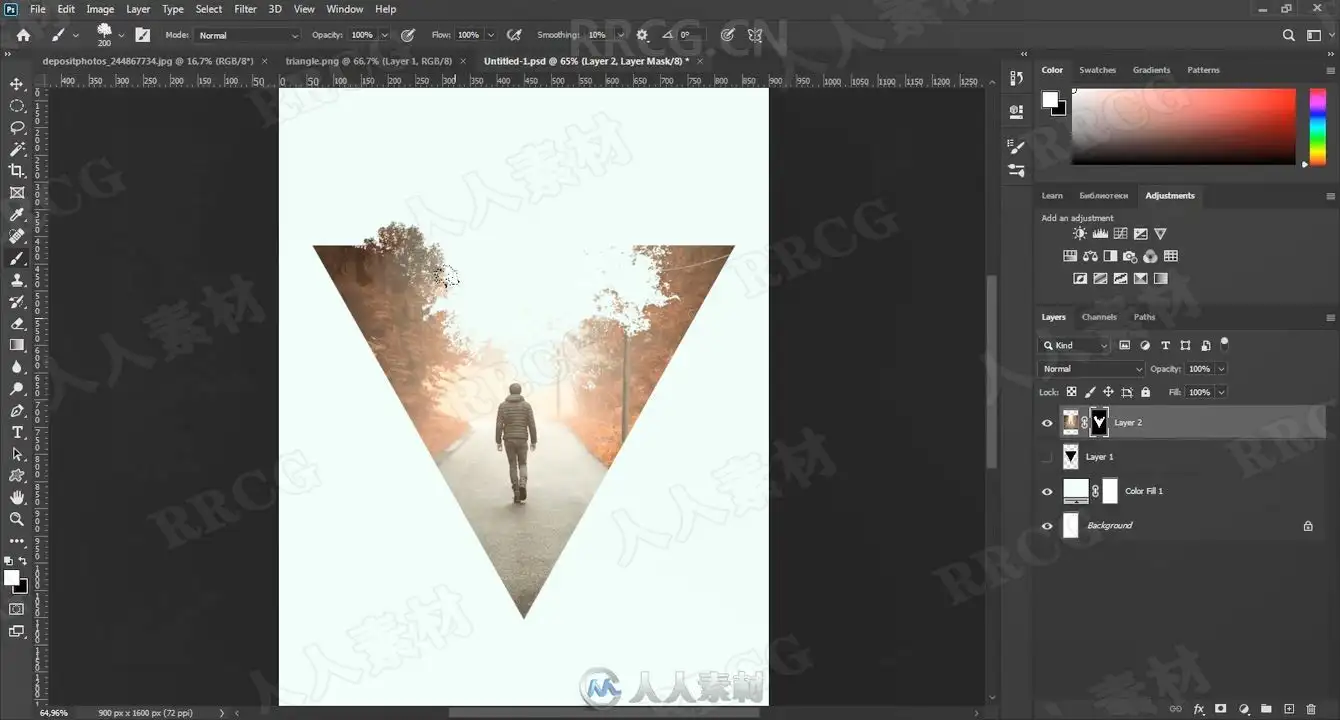Select the Blur tool

(17, 367)
